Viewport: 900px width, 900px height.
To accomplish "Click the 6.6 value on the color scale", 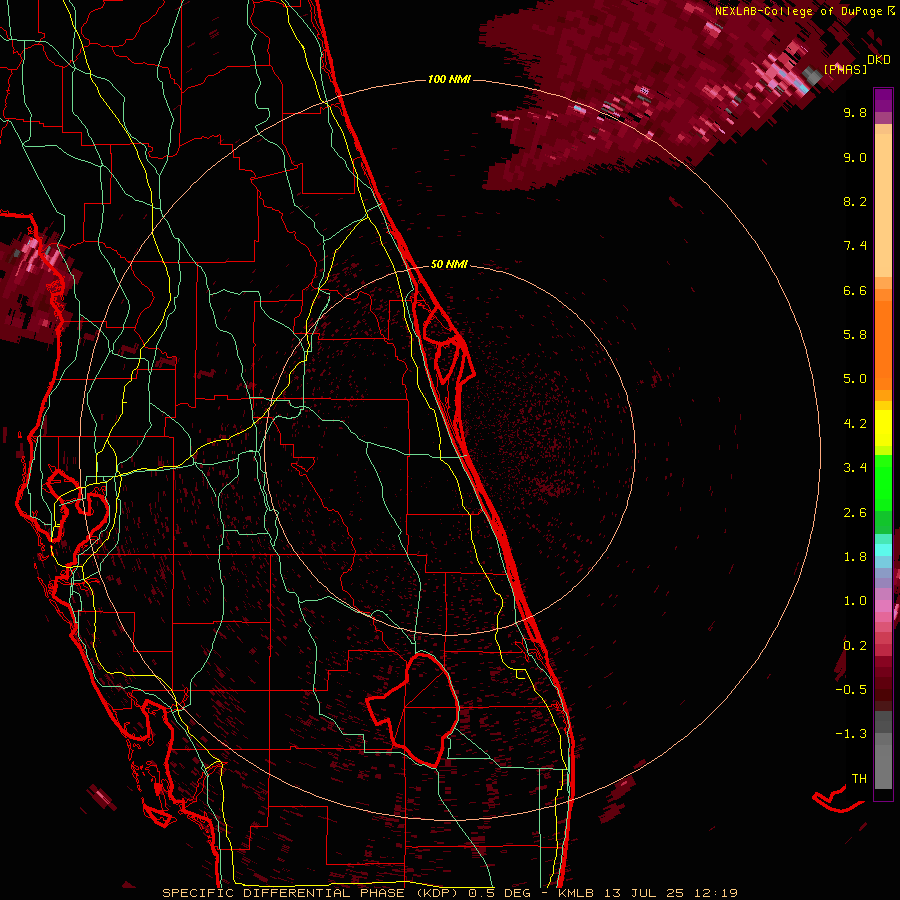I will point(855,290).
